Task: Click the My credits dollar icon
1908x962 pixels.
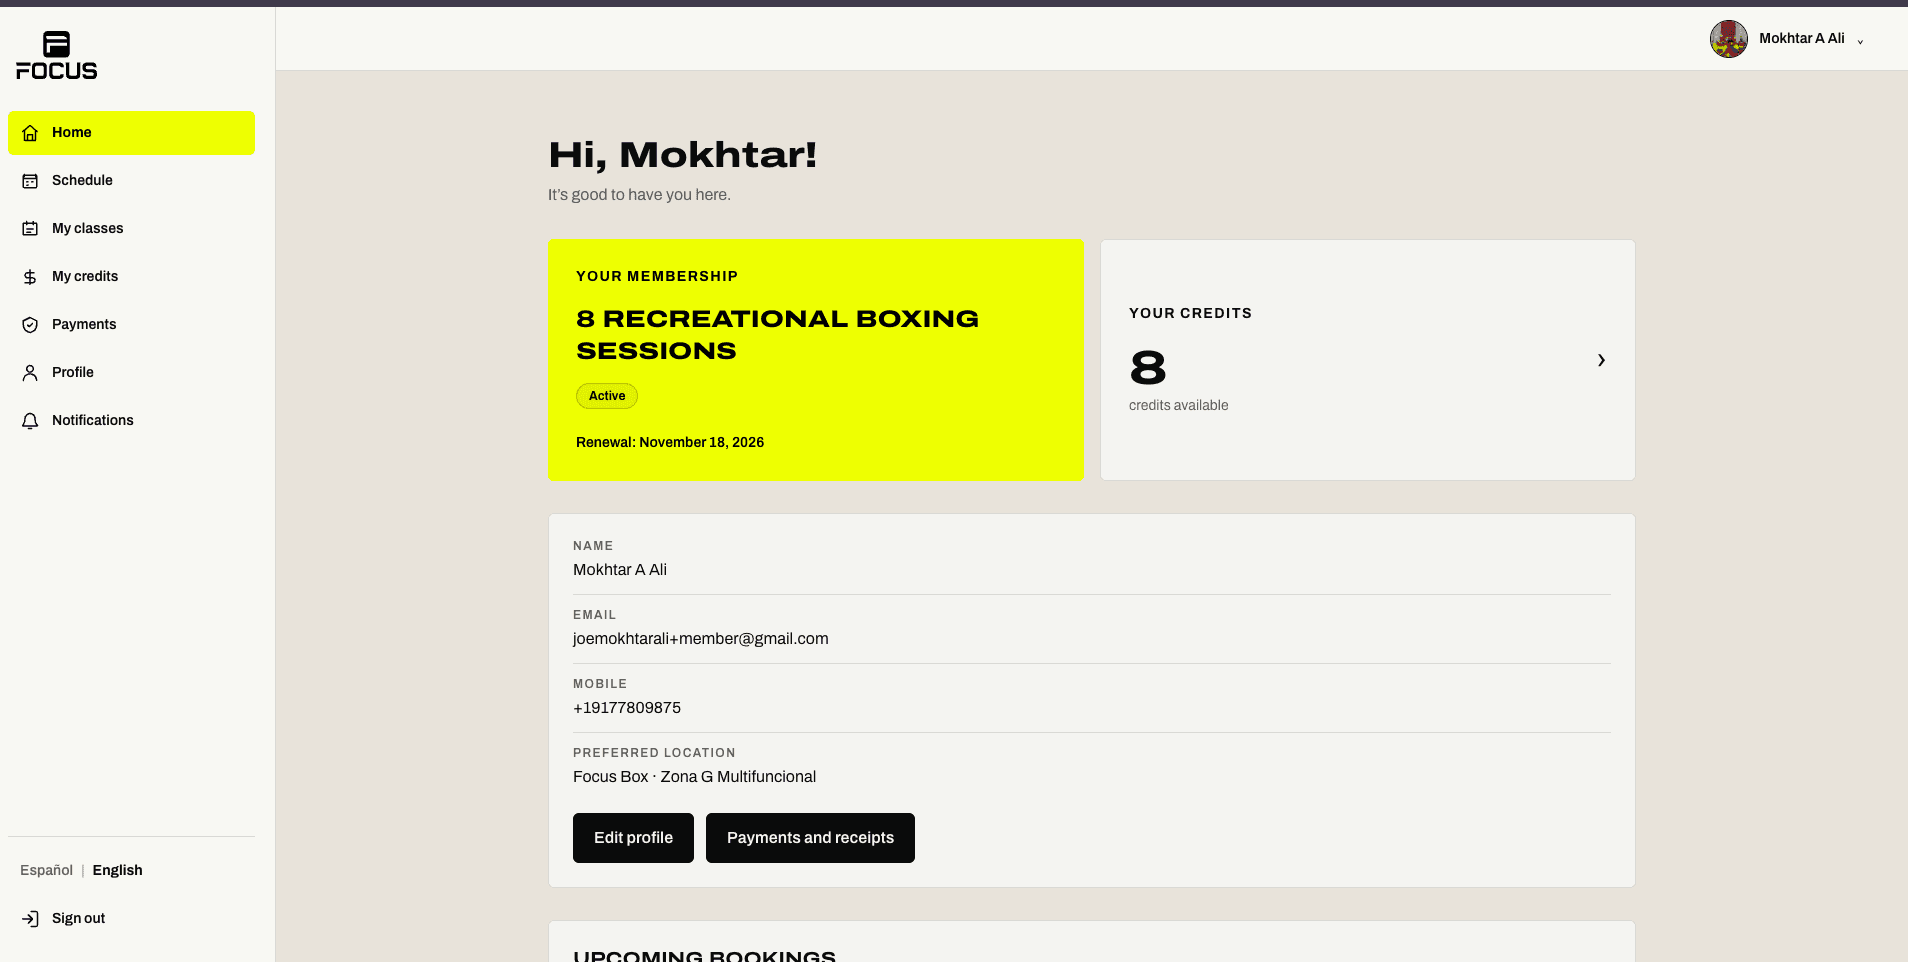Action: (x=30, y=277)
